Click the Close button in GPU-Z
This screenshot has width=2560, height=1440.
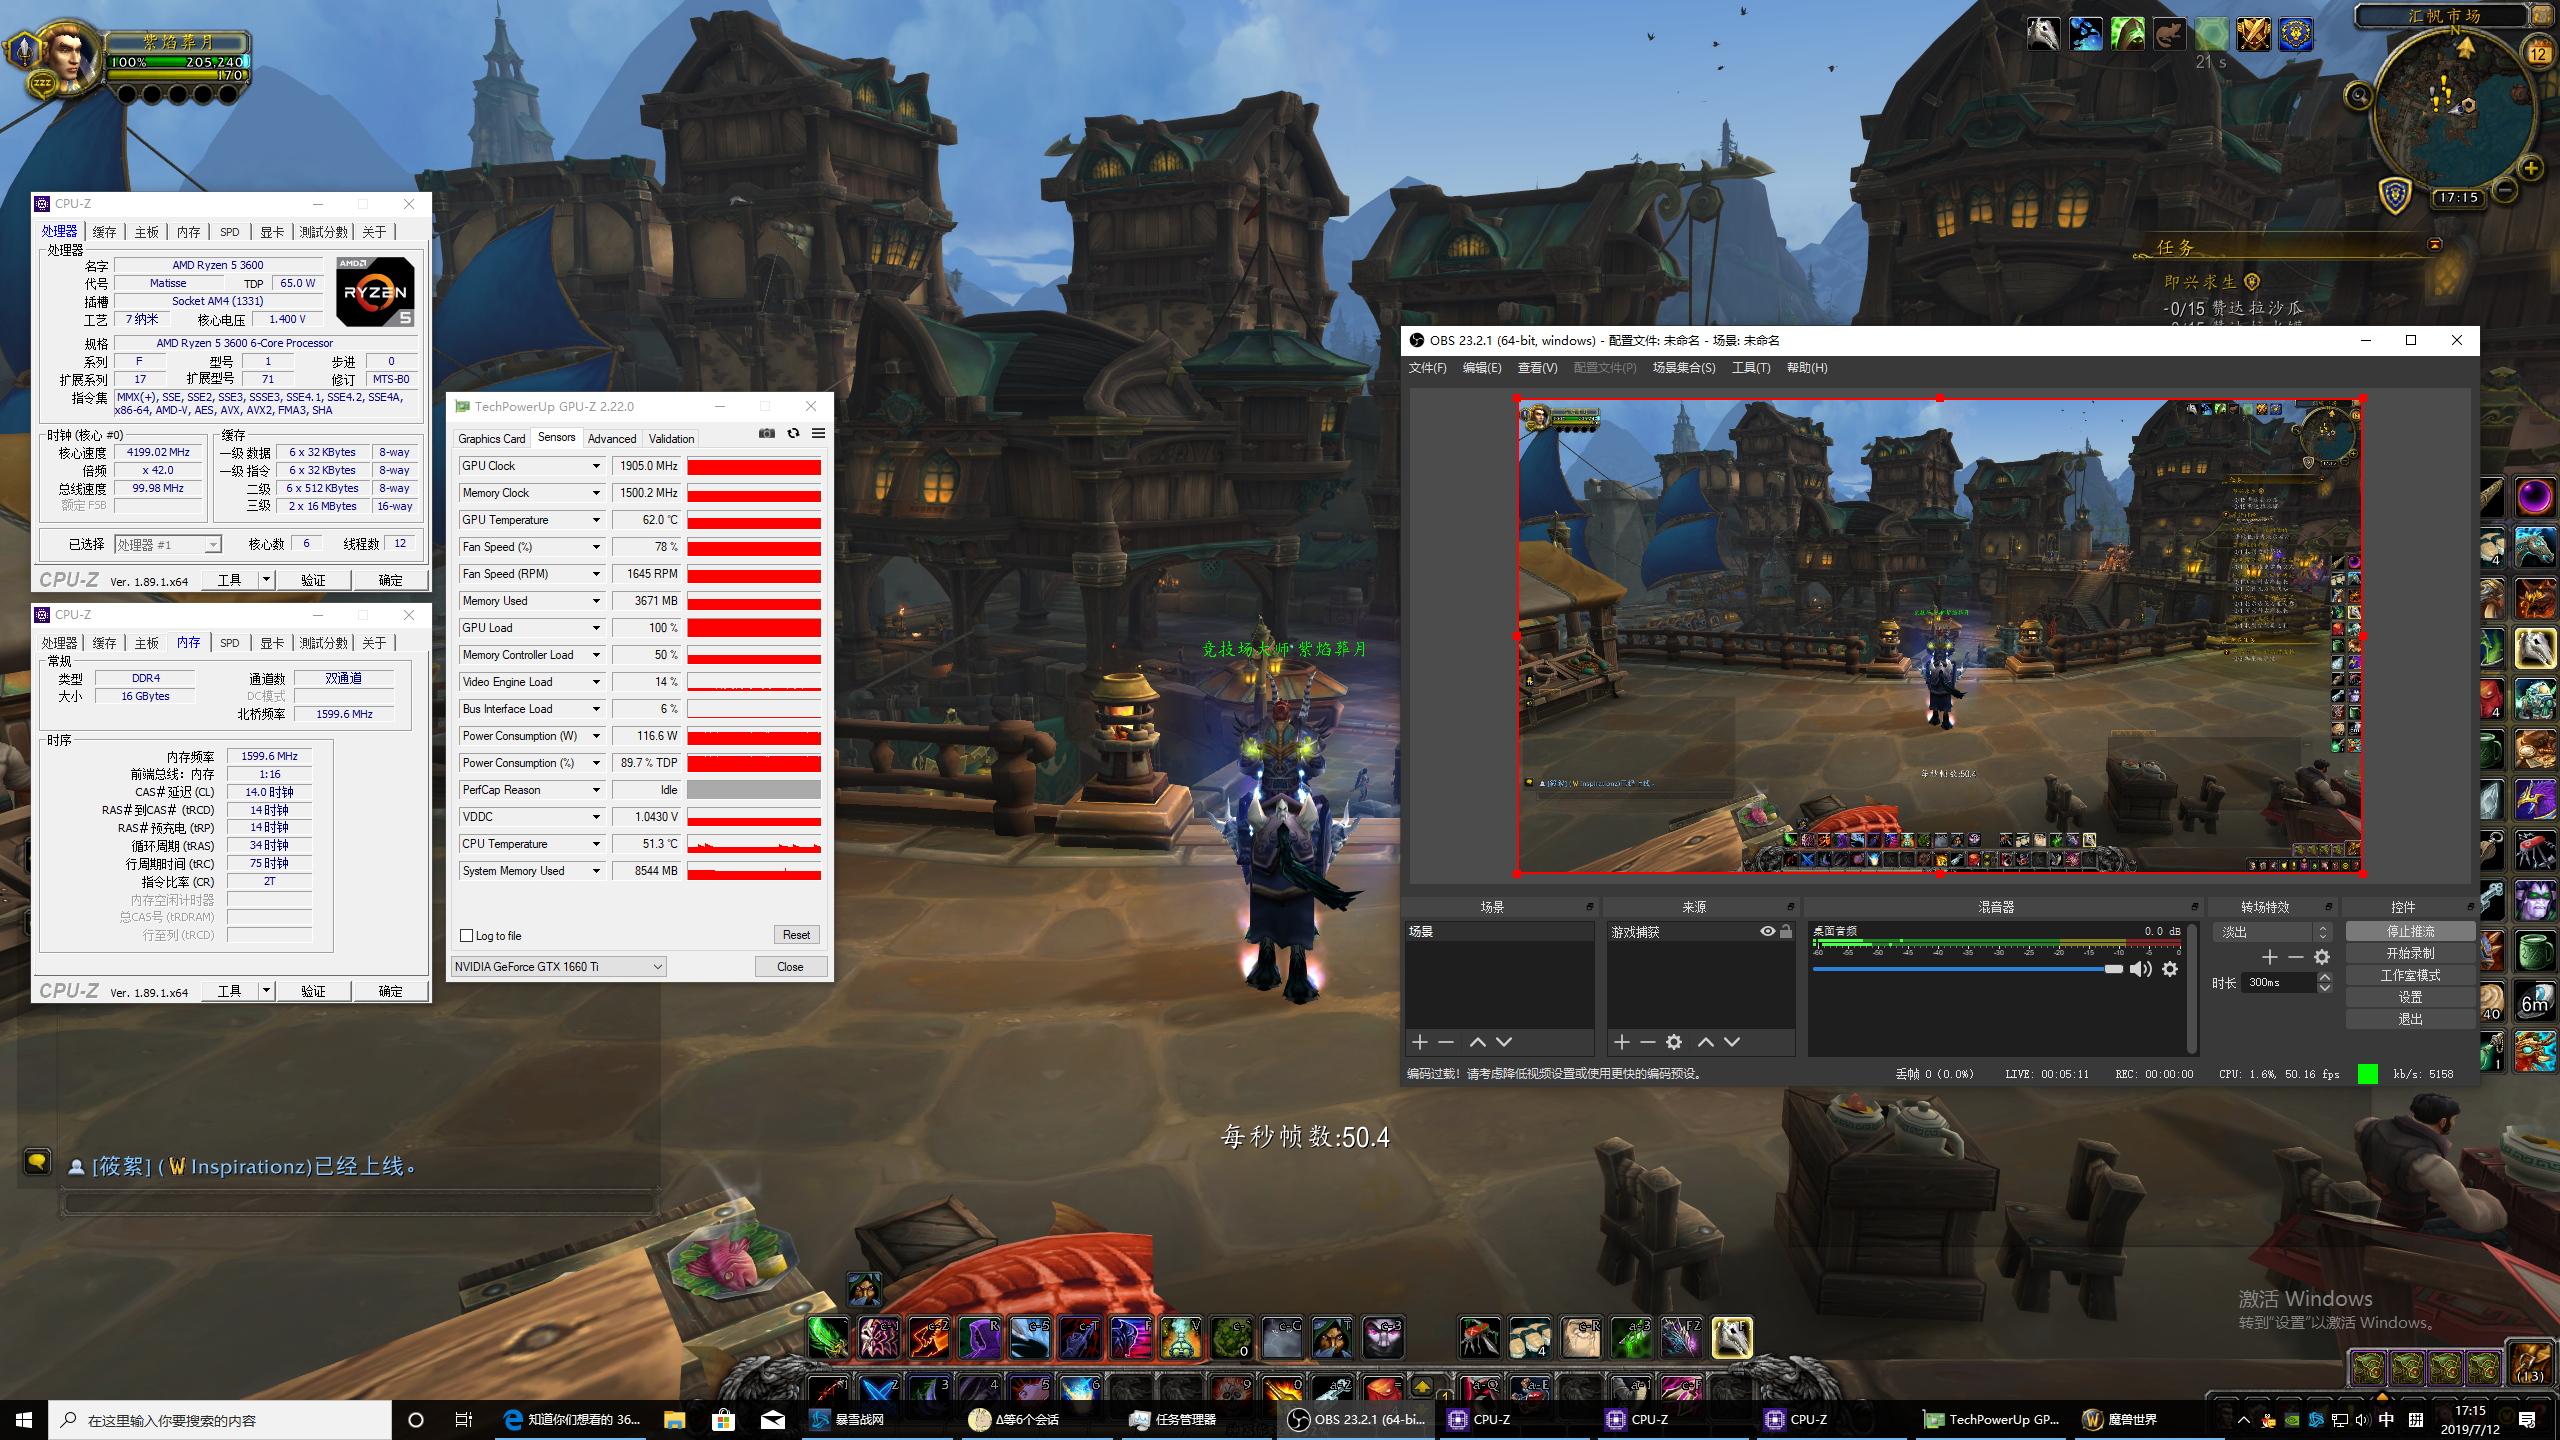click(x=790, y=966)
